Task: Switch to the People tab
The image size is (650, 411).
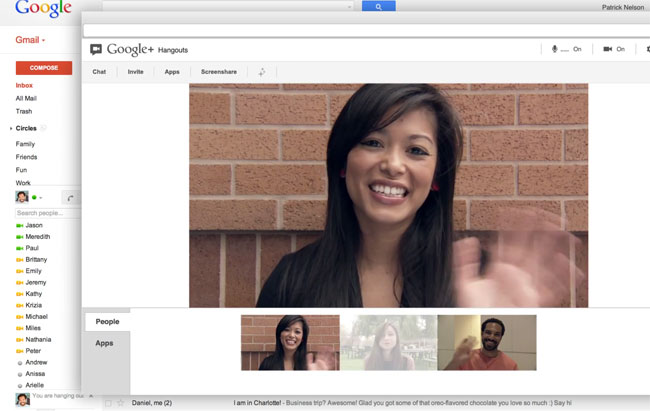Action: (x=107, y=322)
